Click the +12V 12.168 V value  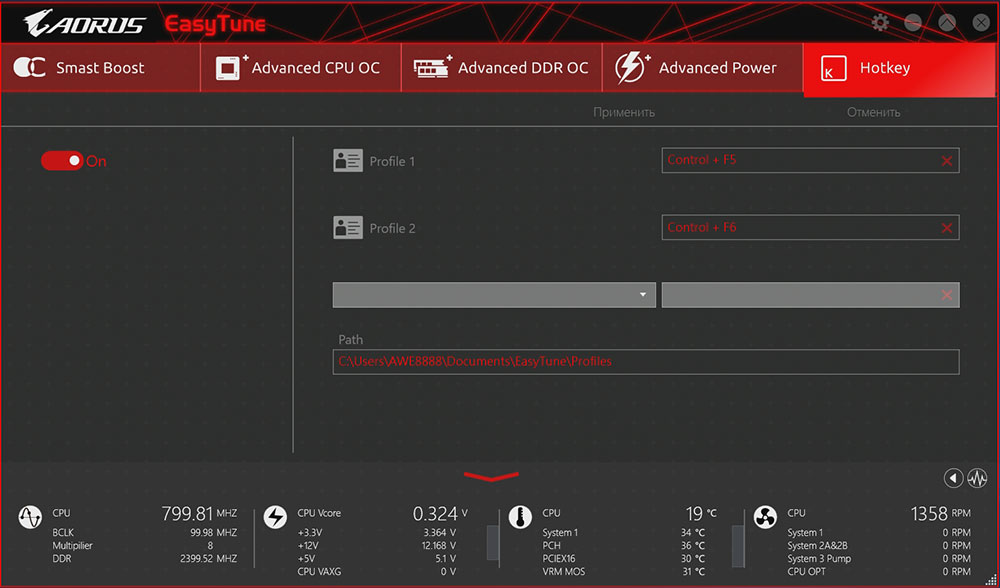(x=439, y=546)
